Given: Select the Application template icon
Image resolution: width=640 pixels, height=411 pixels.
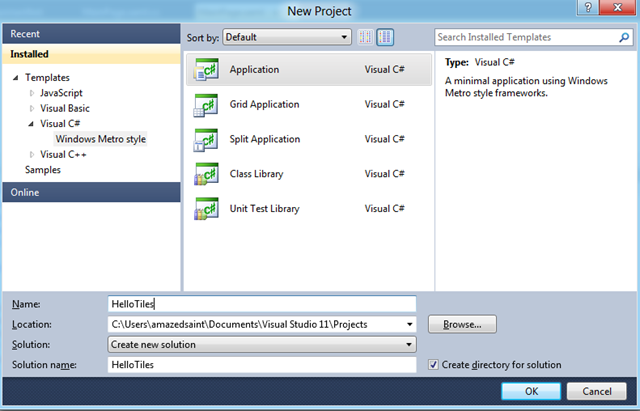Looking at the screenshot, I should (206, 69).
